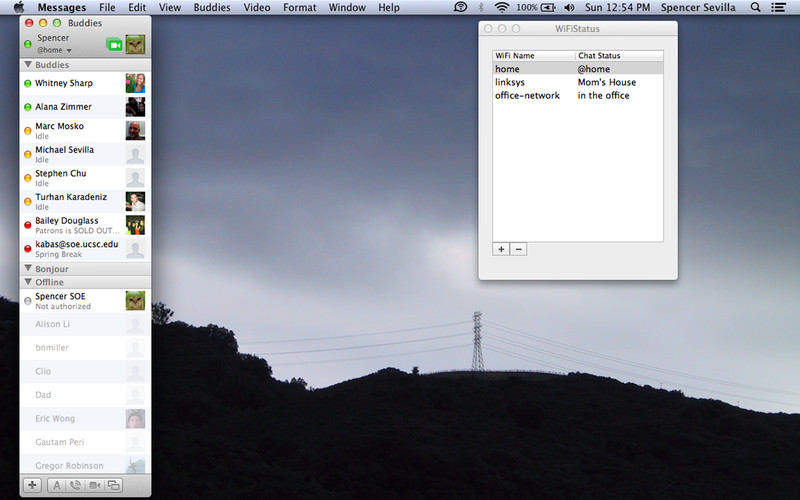The height and width of the screenshot is (500, 800).
Task: Select the linksys WiFi row
Action: pos(578,82)
